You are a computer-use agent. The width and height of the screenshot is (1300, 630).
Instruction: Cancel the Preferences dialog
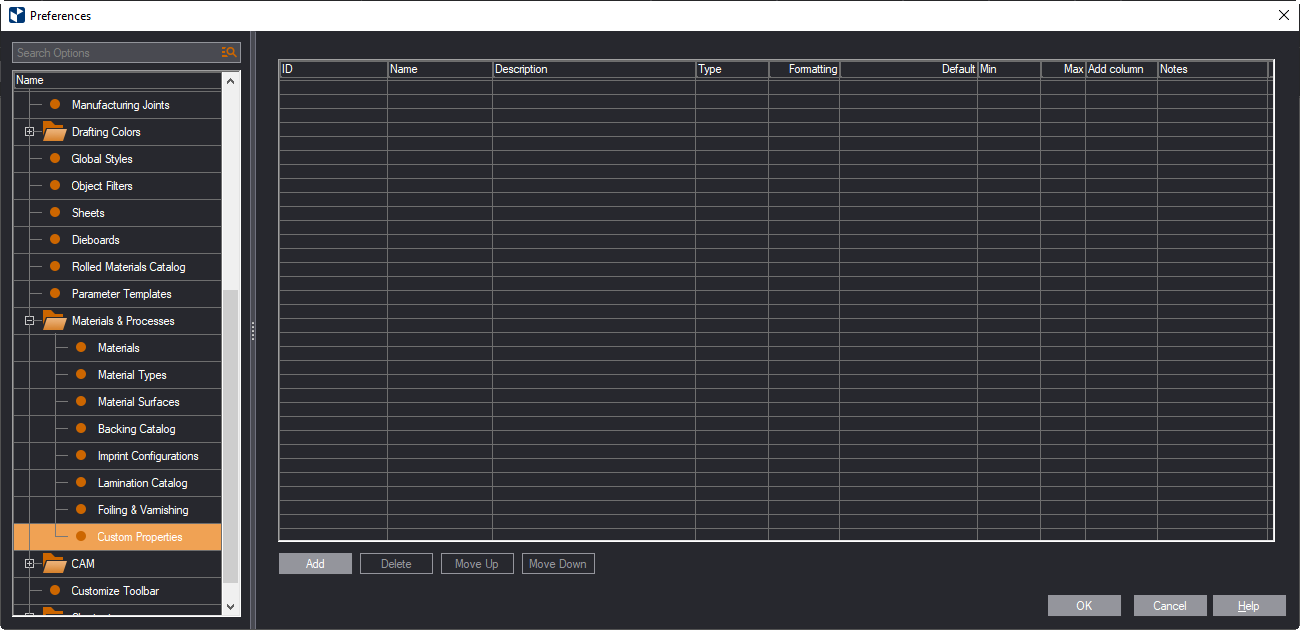(1169, 606)
